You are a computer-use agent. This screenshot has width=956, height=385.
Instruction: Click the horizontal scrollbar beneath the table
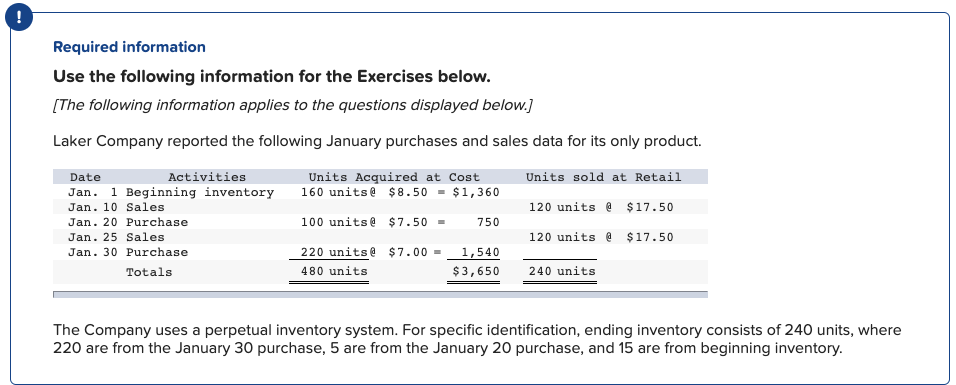(x=380, y=295)
